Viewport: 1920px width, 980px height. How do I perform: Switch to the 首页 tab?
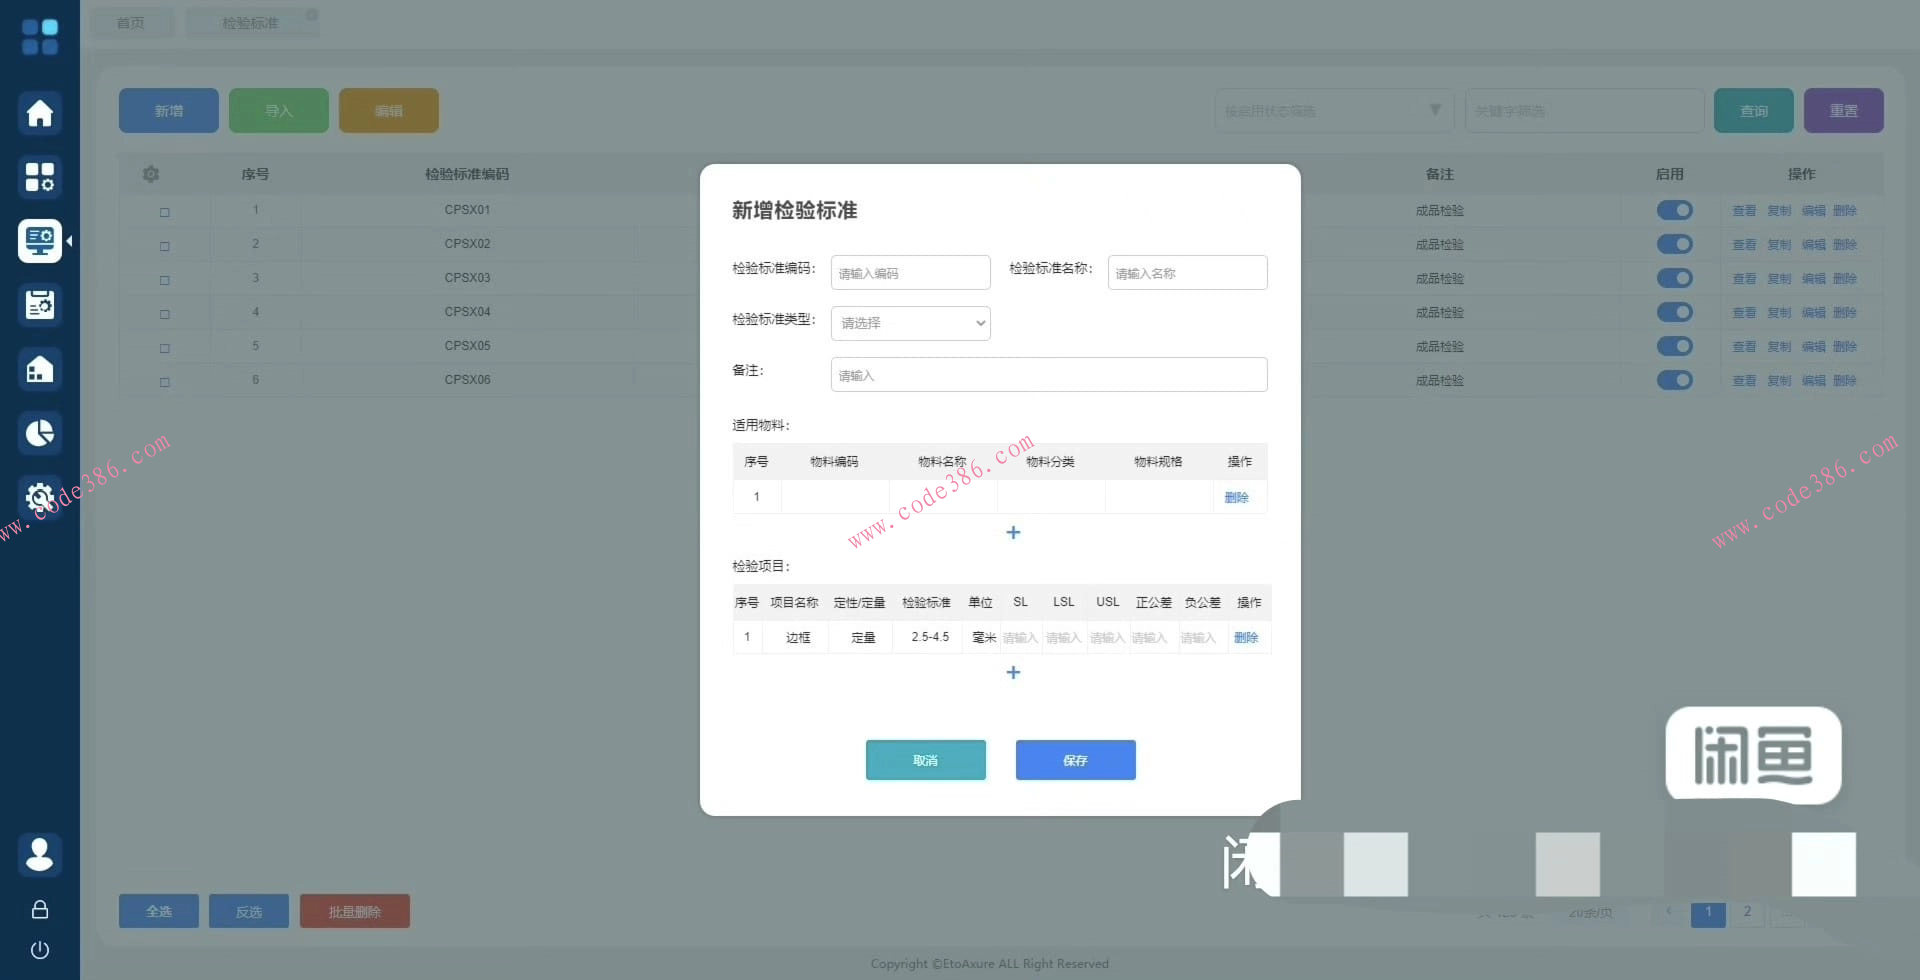coord(131,21)
